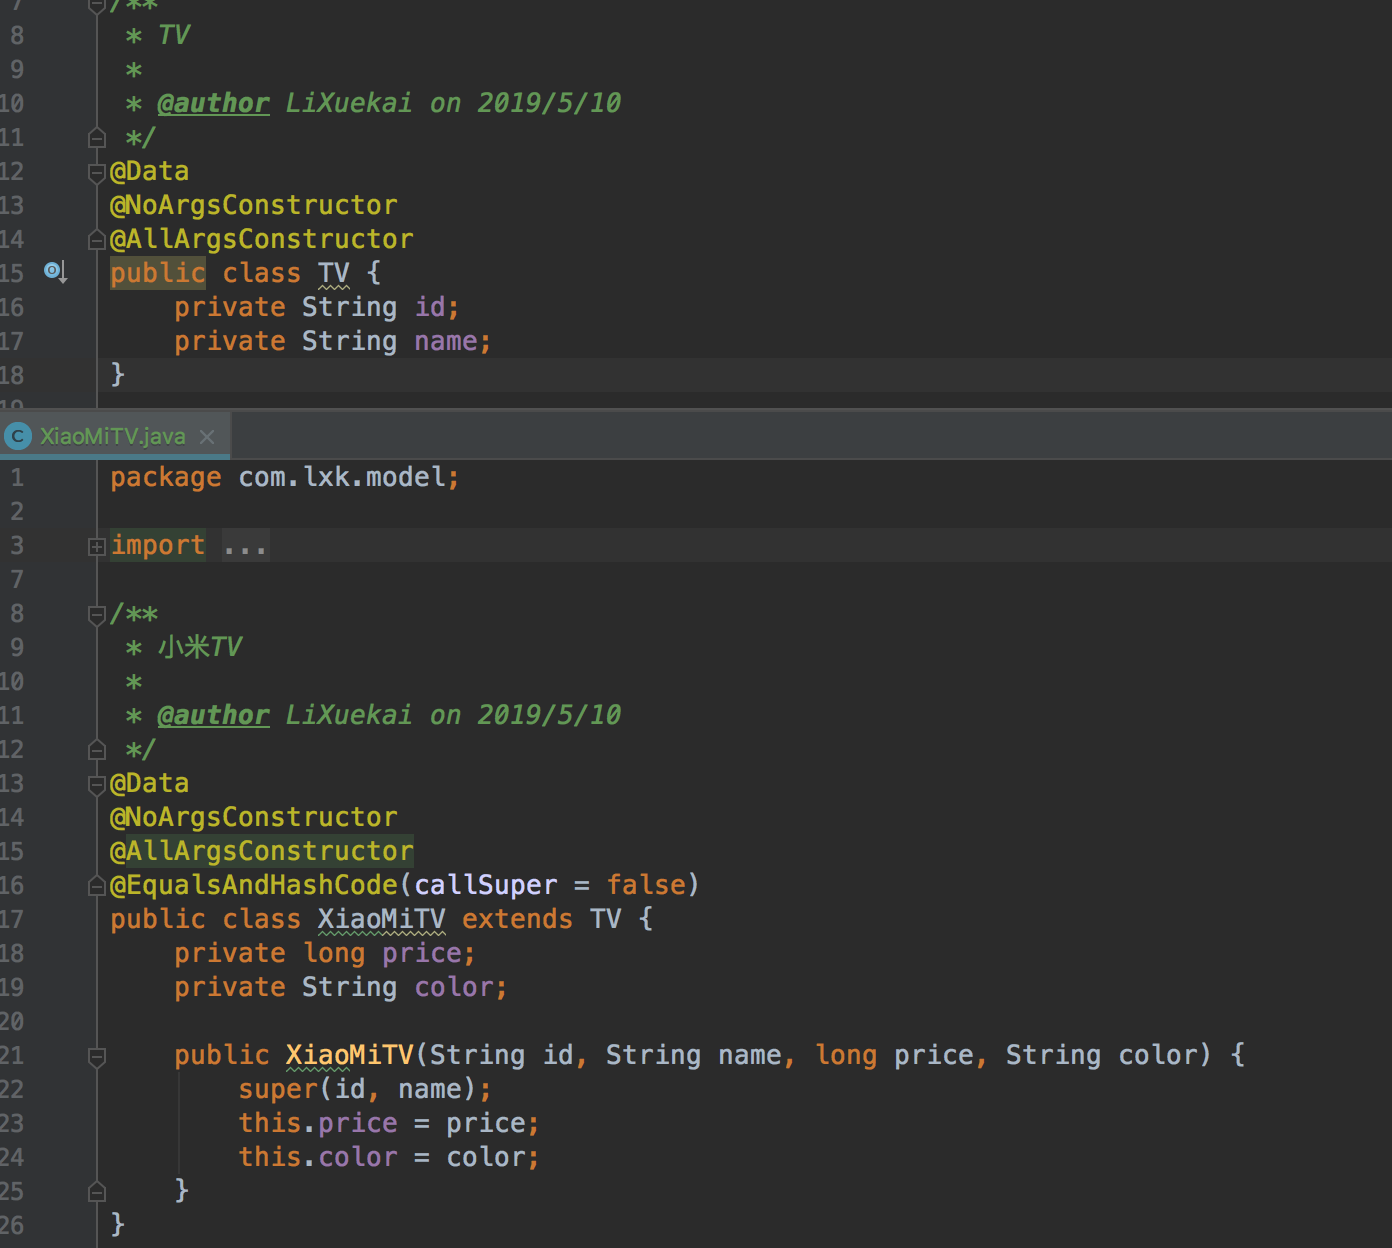The image size is (1392, 1248).
Task: Click the callSuper parameter
Action: pyautogui.click(x=486, y=885)
